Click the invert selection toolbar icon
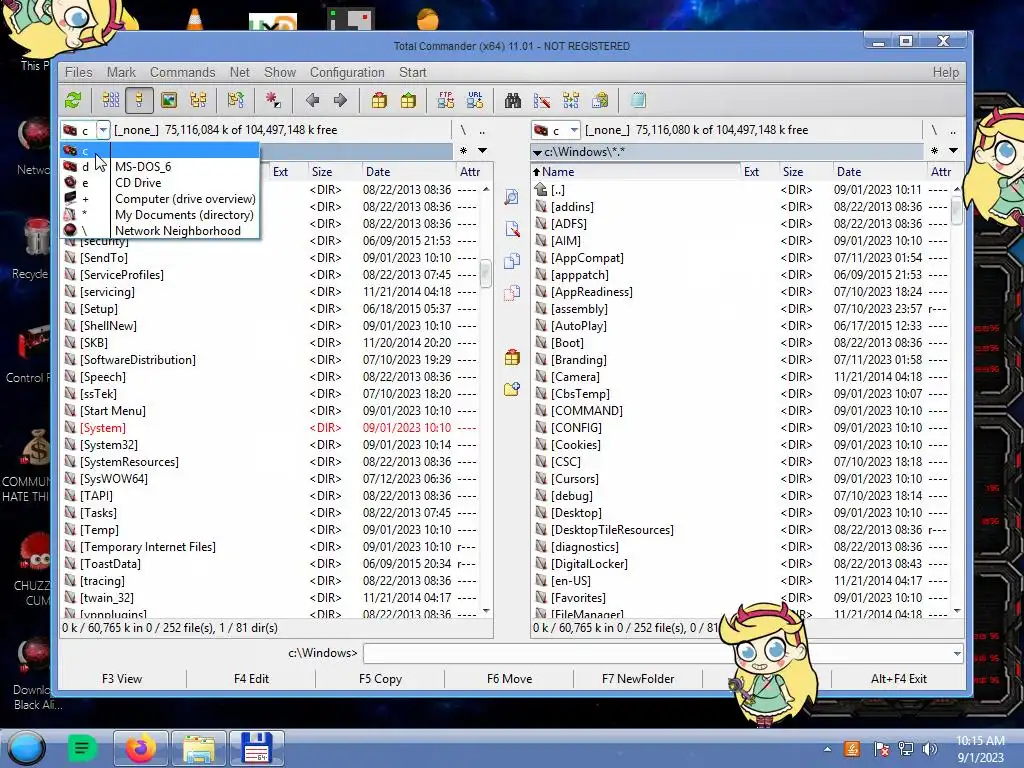Image resolution: width=1024 pixels, height=768 pixels. click(x=236, y=101)
